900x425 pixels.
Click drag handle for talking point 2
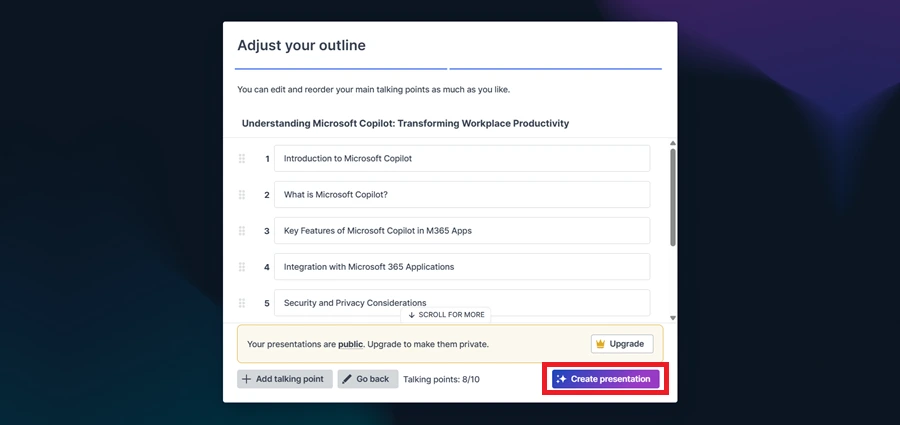[242, 195]
